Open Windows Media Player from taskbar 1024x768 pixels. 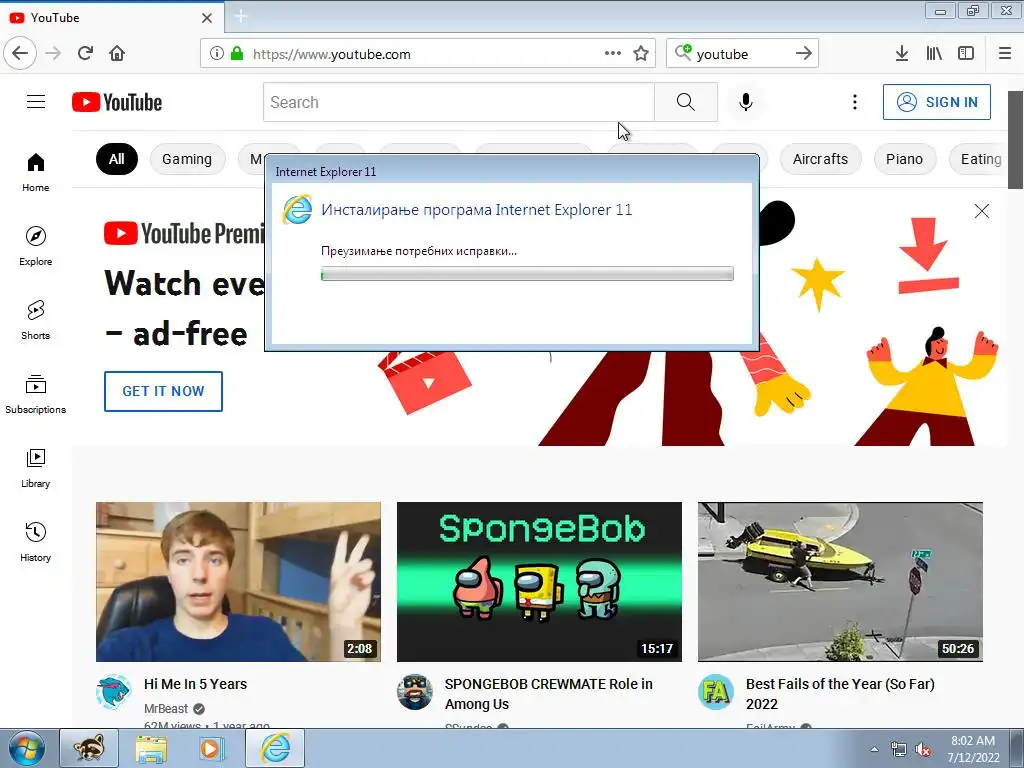pos(212,748)
